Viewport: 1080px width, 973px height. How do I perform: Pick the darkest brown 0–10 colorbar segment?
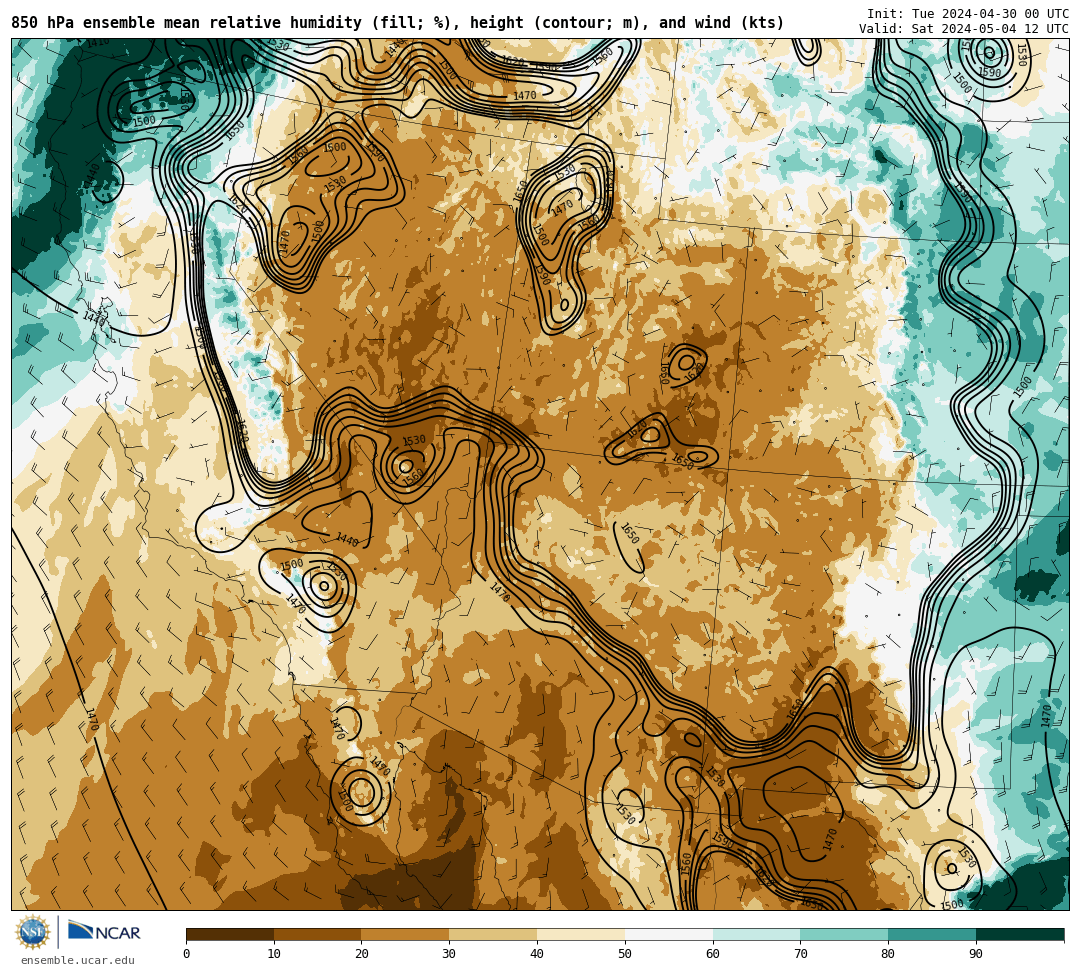[x=230, y=934]
